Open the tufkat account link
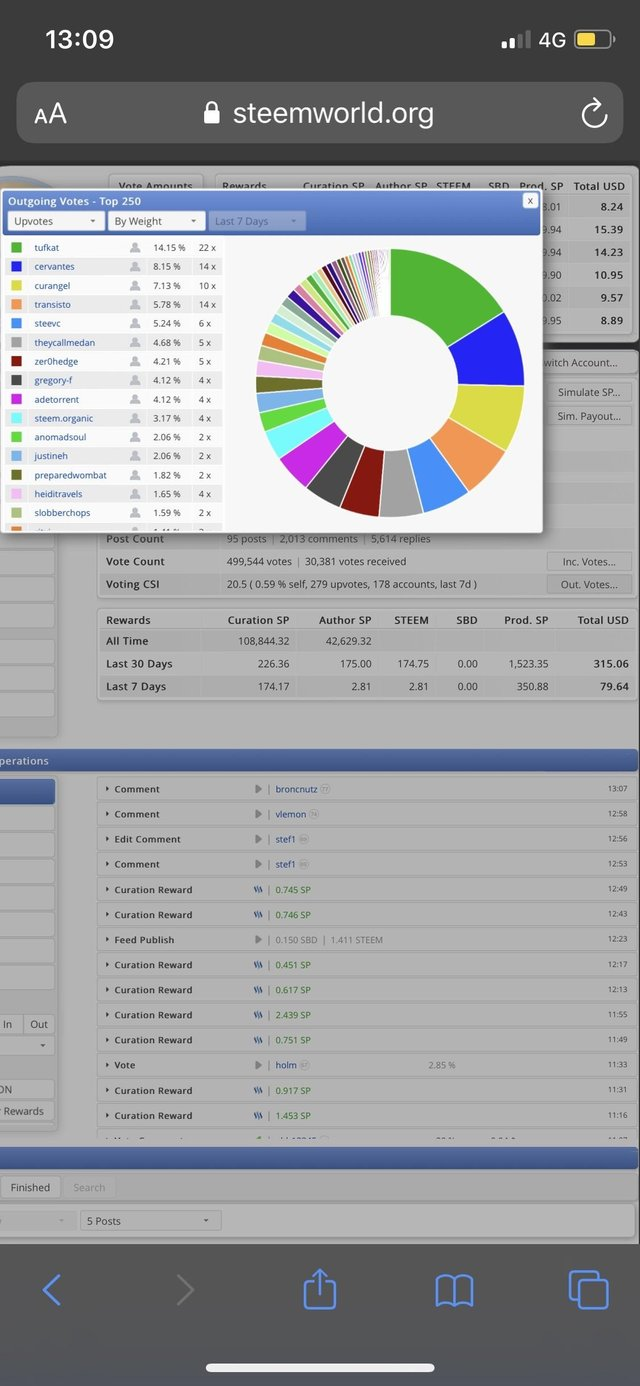Viewport: 640px width, 1386px height. point(47,247)
